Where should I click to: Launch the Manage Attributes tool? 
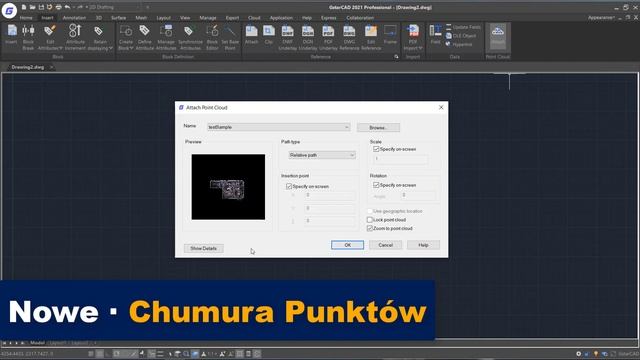coord(166,37)
